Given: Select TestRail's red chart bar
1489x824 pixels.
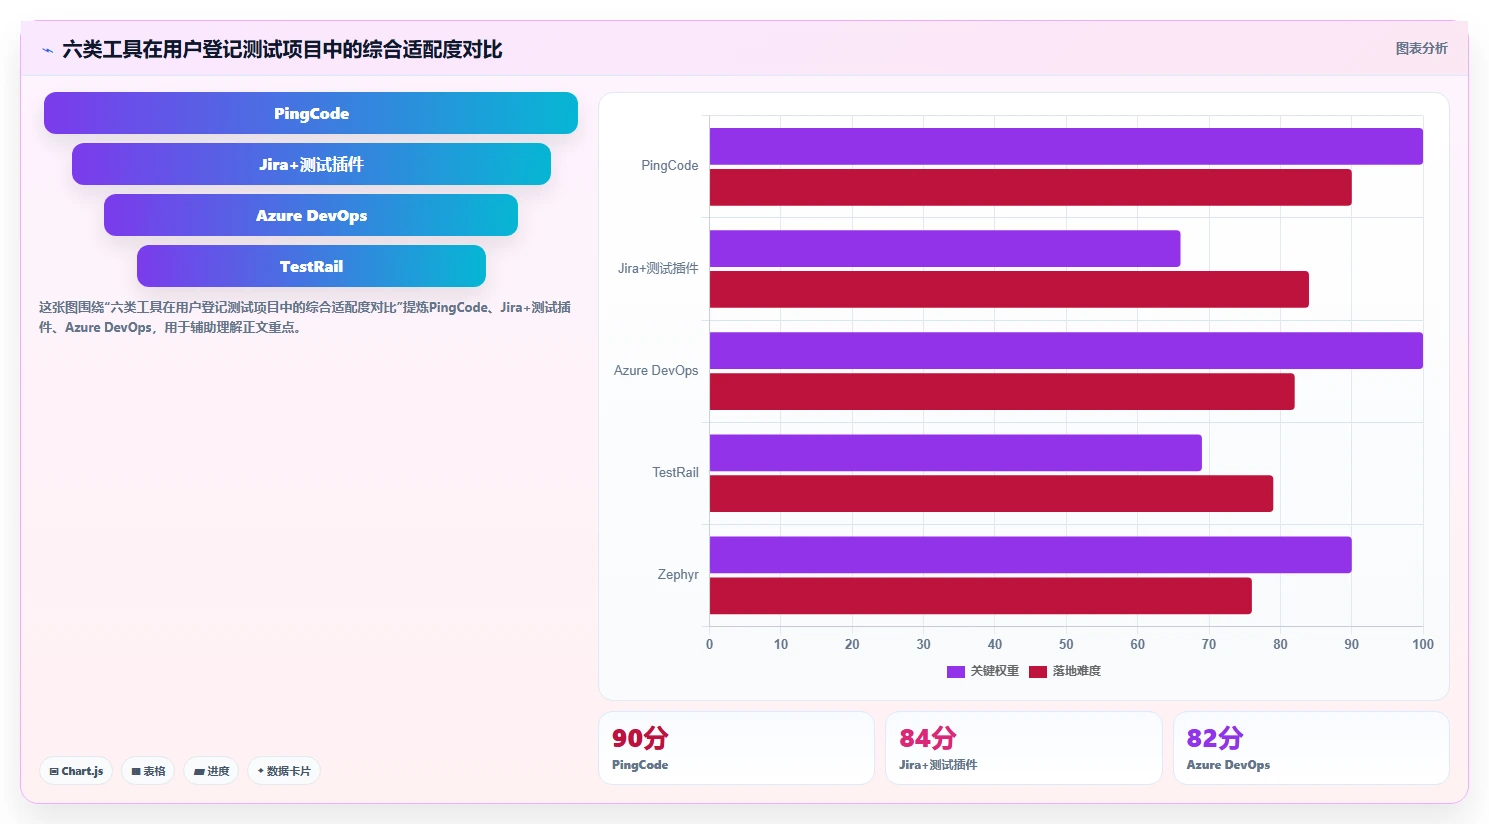Looking at the screenshot, I should pos(991,493).
